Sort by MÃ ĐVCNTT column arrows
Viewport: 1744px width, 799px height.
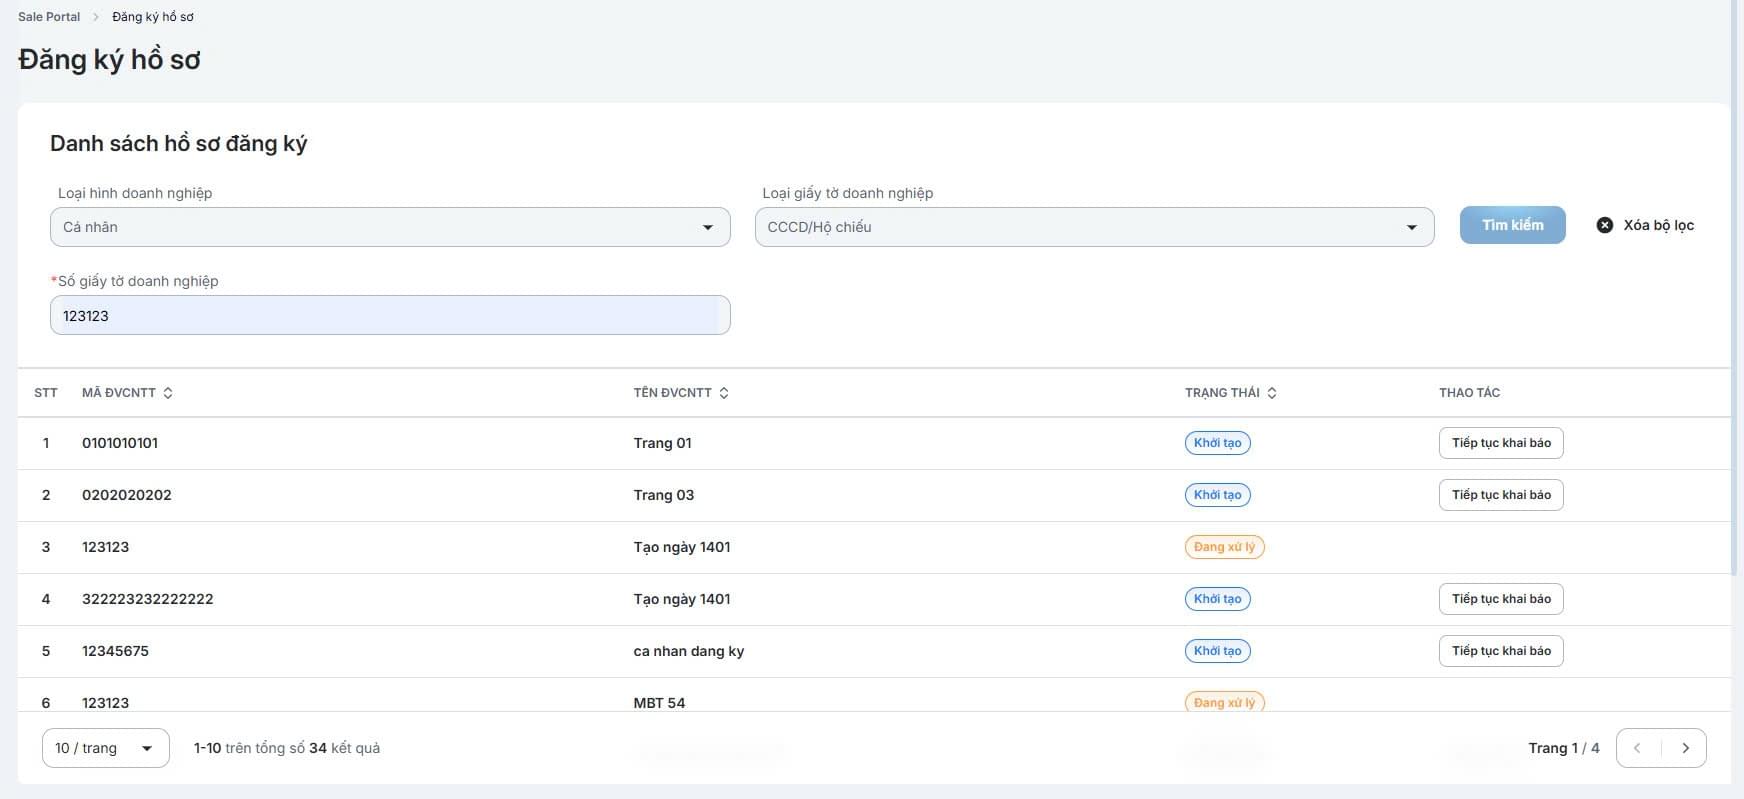(168, 393)
